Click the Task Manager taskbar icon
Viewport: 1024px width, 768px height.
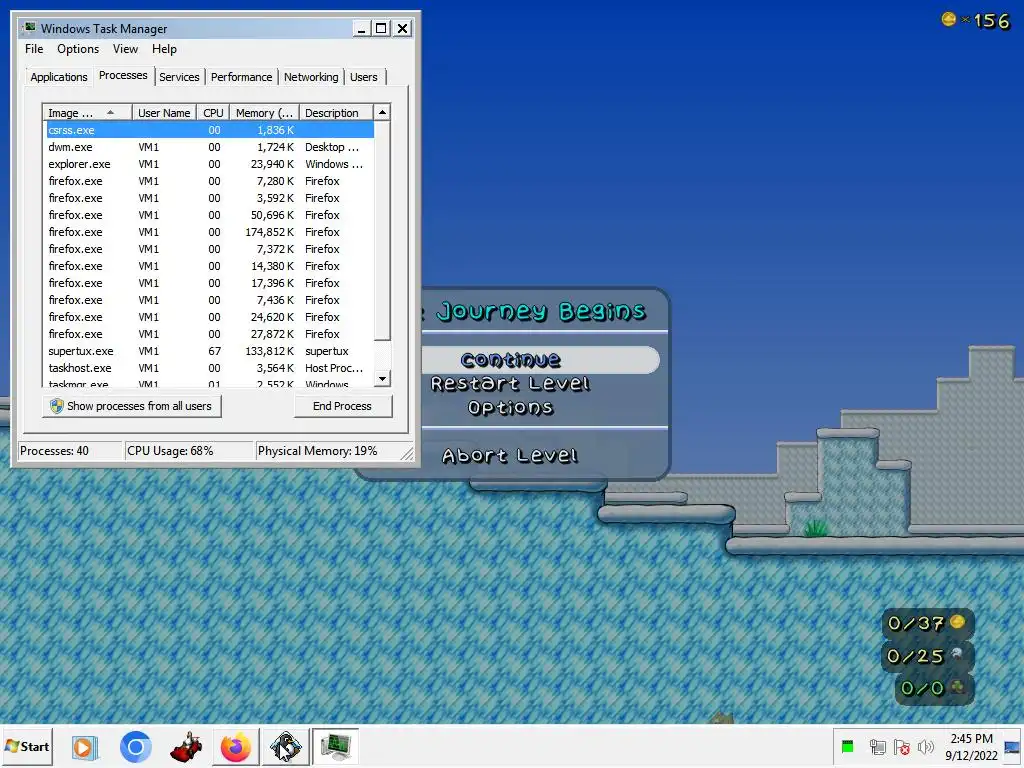pyautogui.click(x=335, y=746)
